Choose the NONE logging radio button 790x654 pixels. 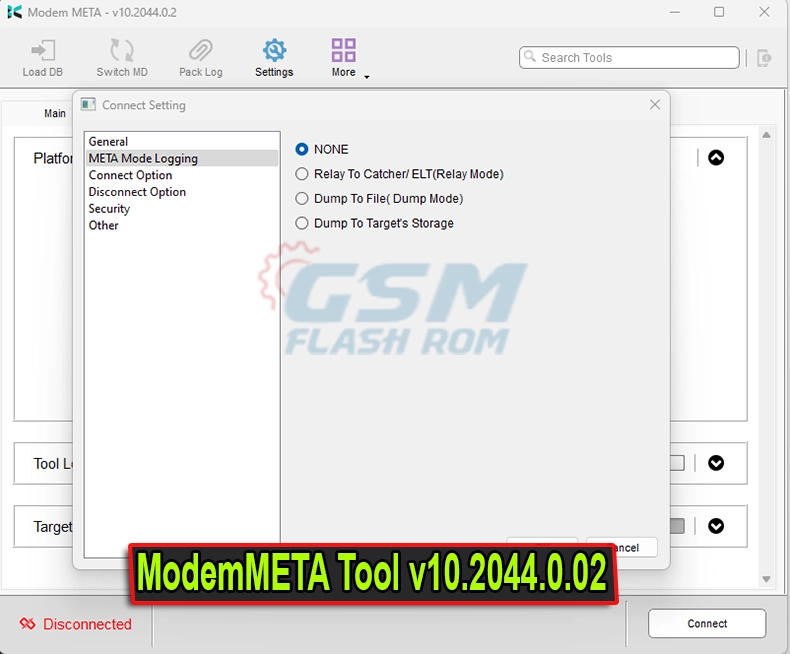pyautogui.click(x=302, y=149)
